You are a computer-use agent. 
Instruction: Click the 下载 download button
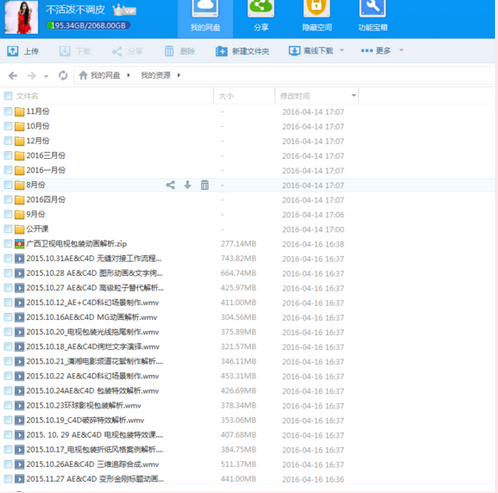coord(75,51)
